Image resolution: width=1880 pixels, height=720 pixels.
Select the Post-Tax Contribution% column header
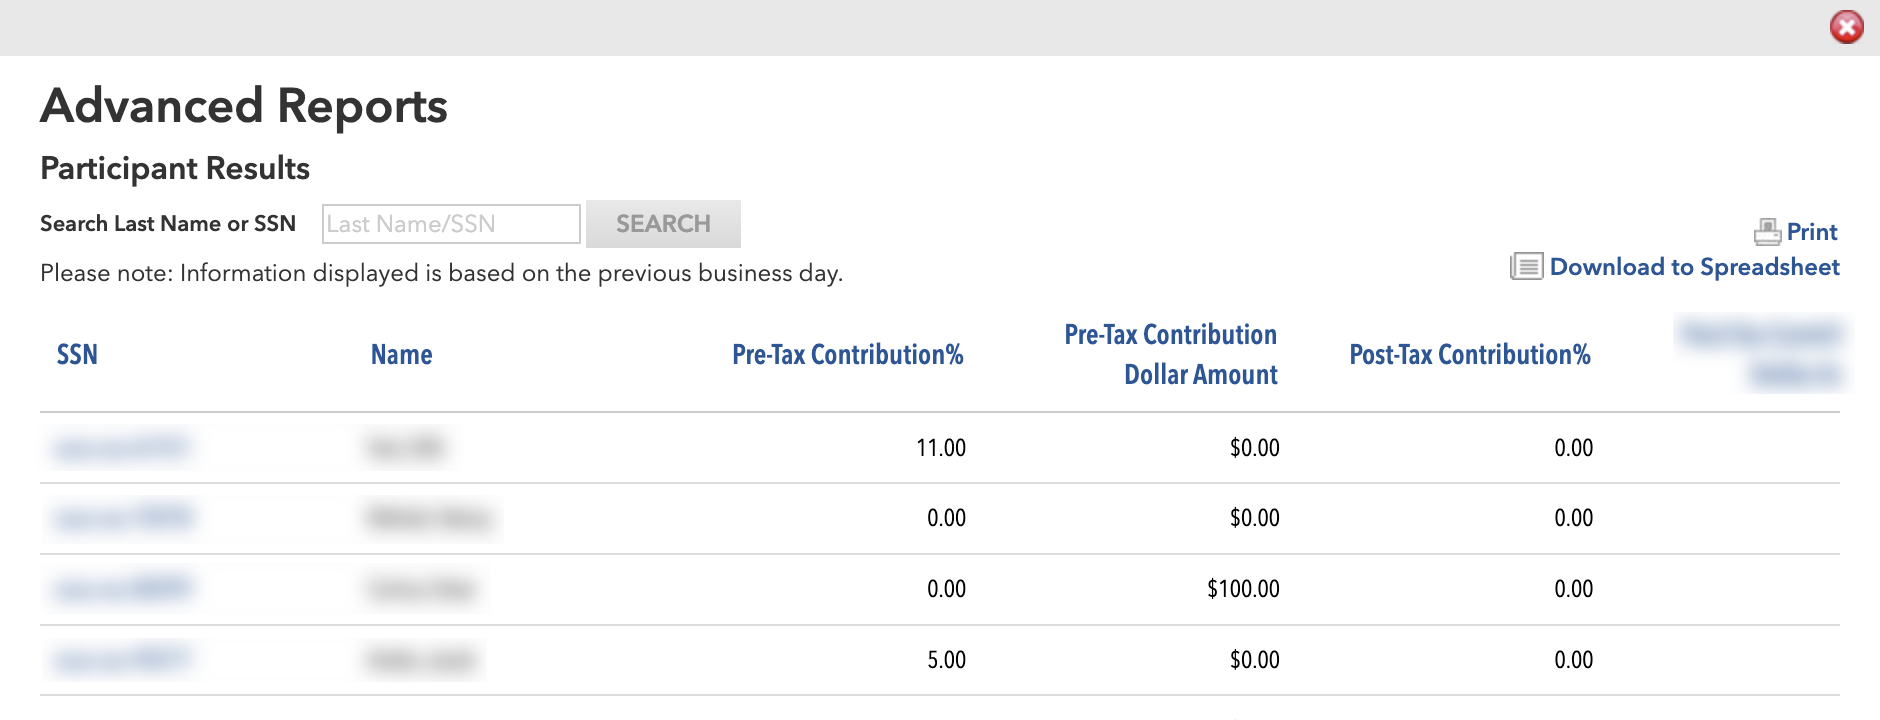click(x=1469, y=355)
